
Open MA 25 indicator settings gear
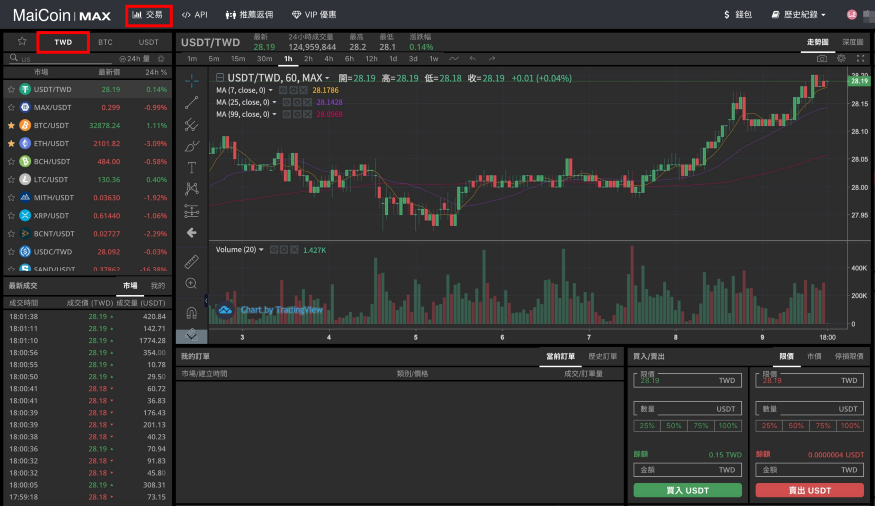[x=297, y=102]
